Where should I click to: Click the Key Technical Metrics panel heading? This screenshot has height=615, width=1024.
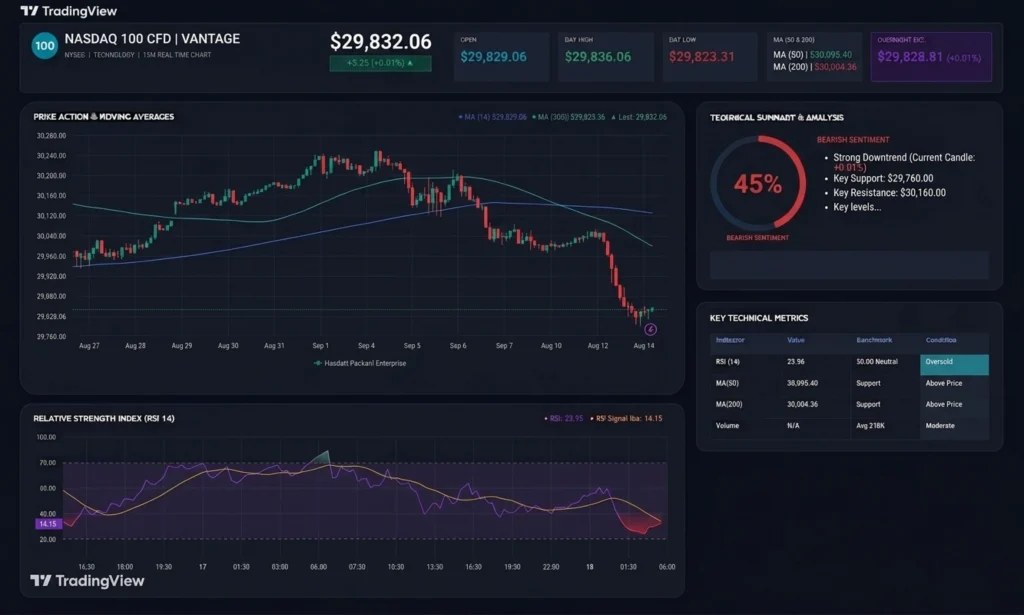click(x=759, y=318)
